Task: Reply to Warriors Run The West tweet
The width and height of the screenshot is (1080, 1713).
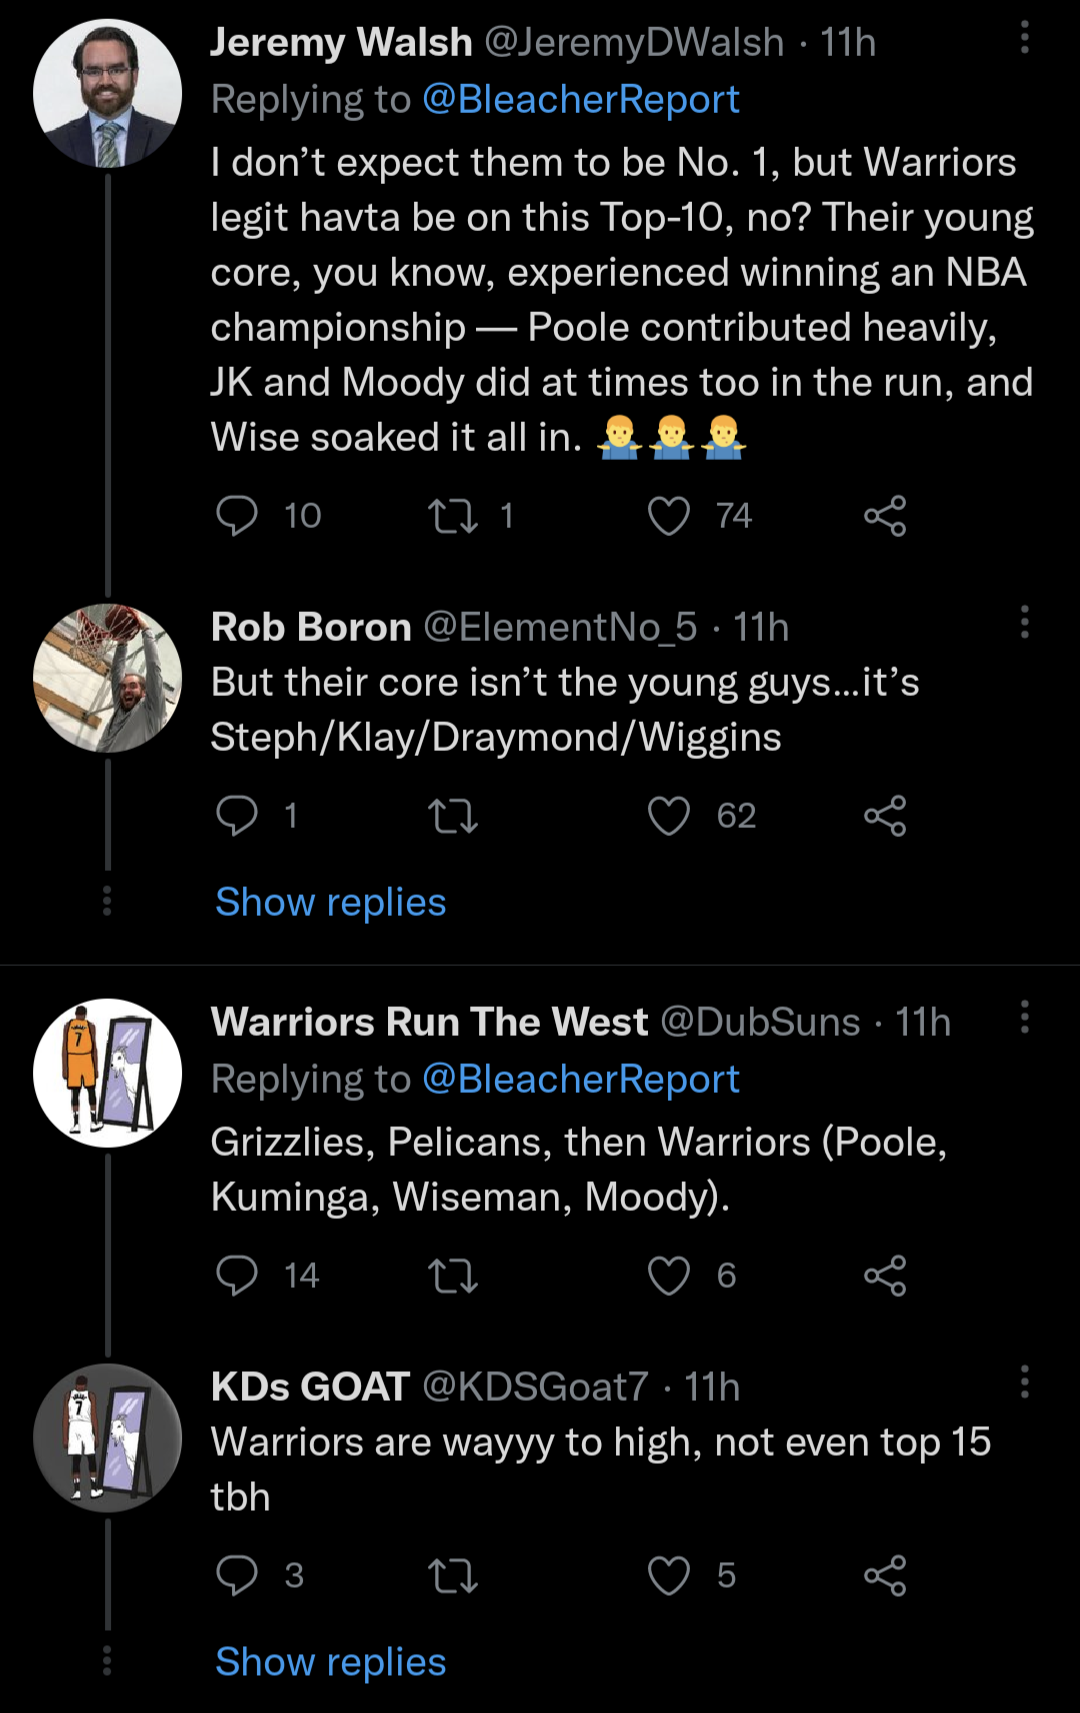Action: 238,1276
